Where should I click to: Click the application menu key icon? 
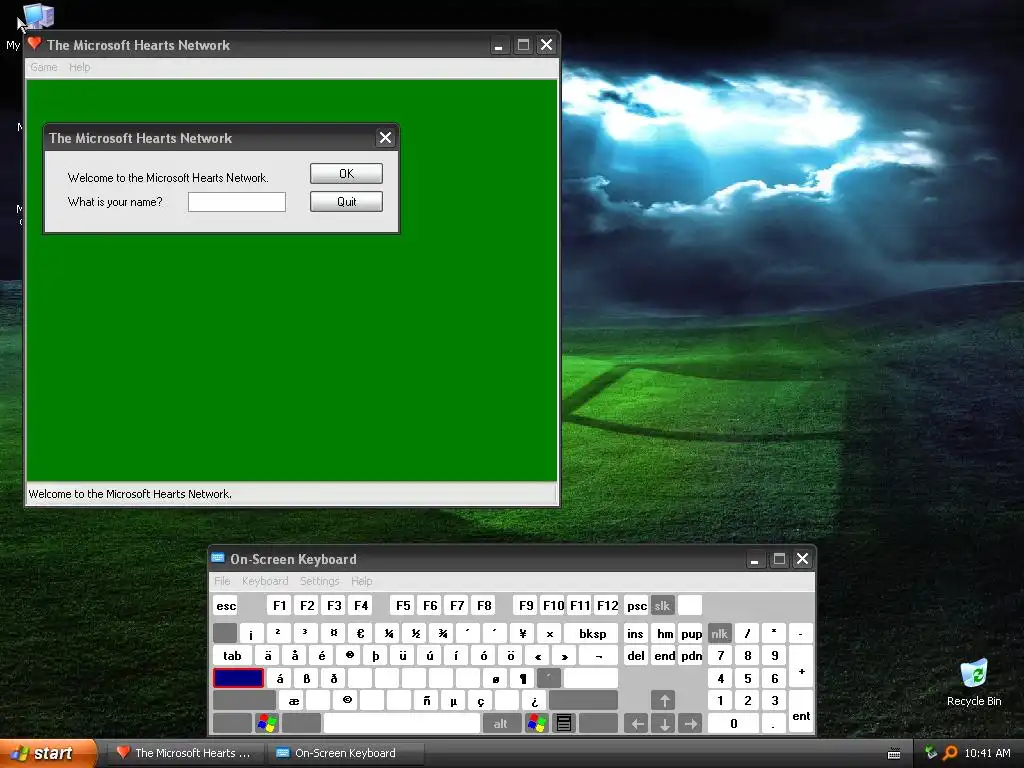[564, 723]
